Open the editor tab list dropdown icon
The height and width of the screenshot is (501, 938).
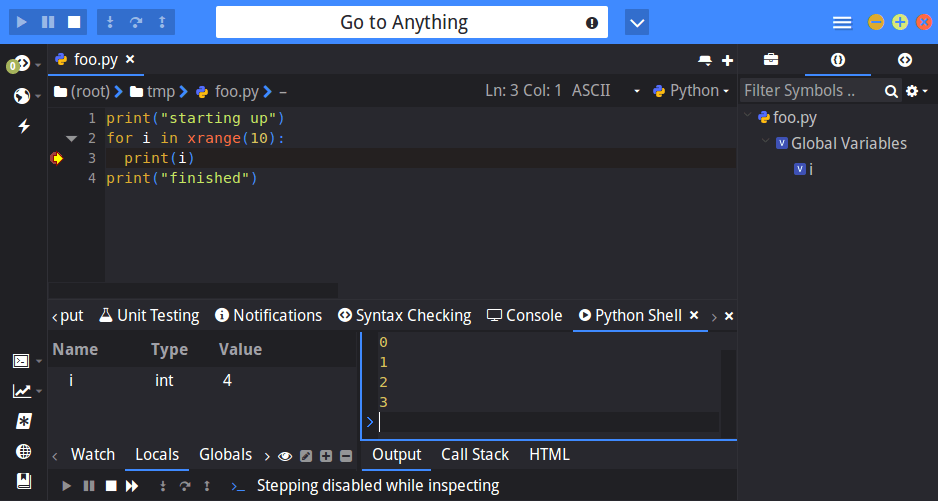point(705,60)
